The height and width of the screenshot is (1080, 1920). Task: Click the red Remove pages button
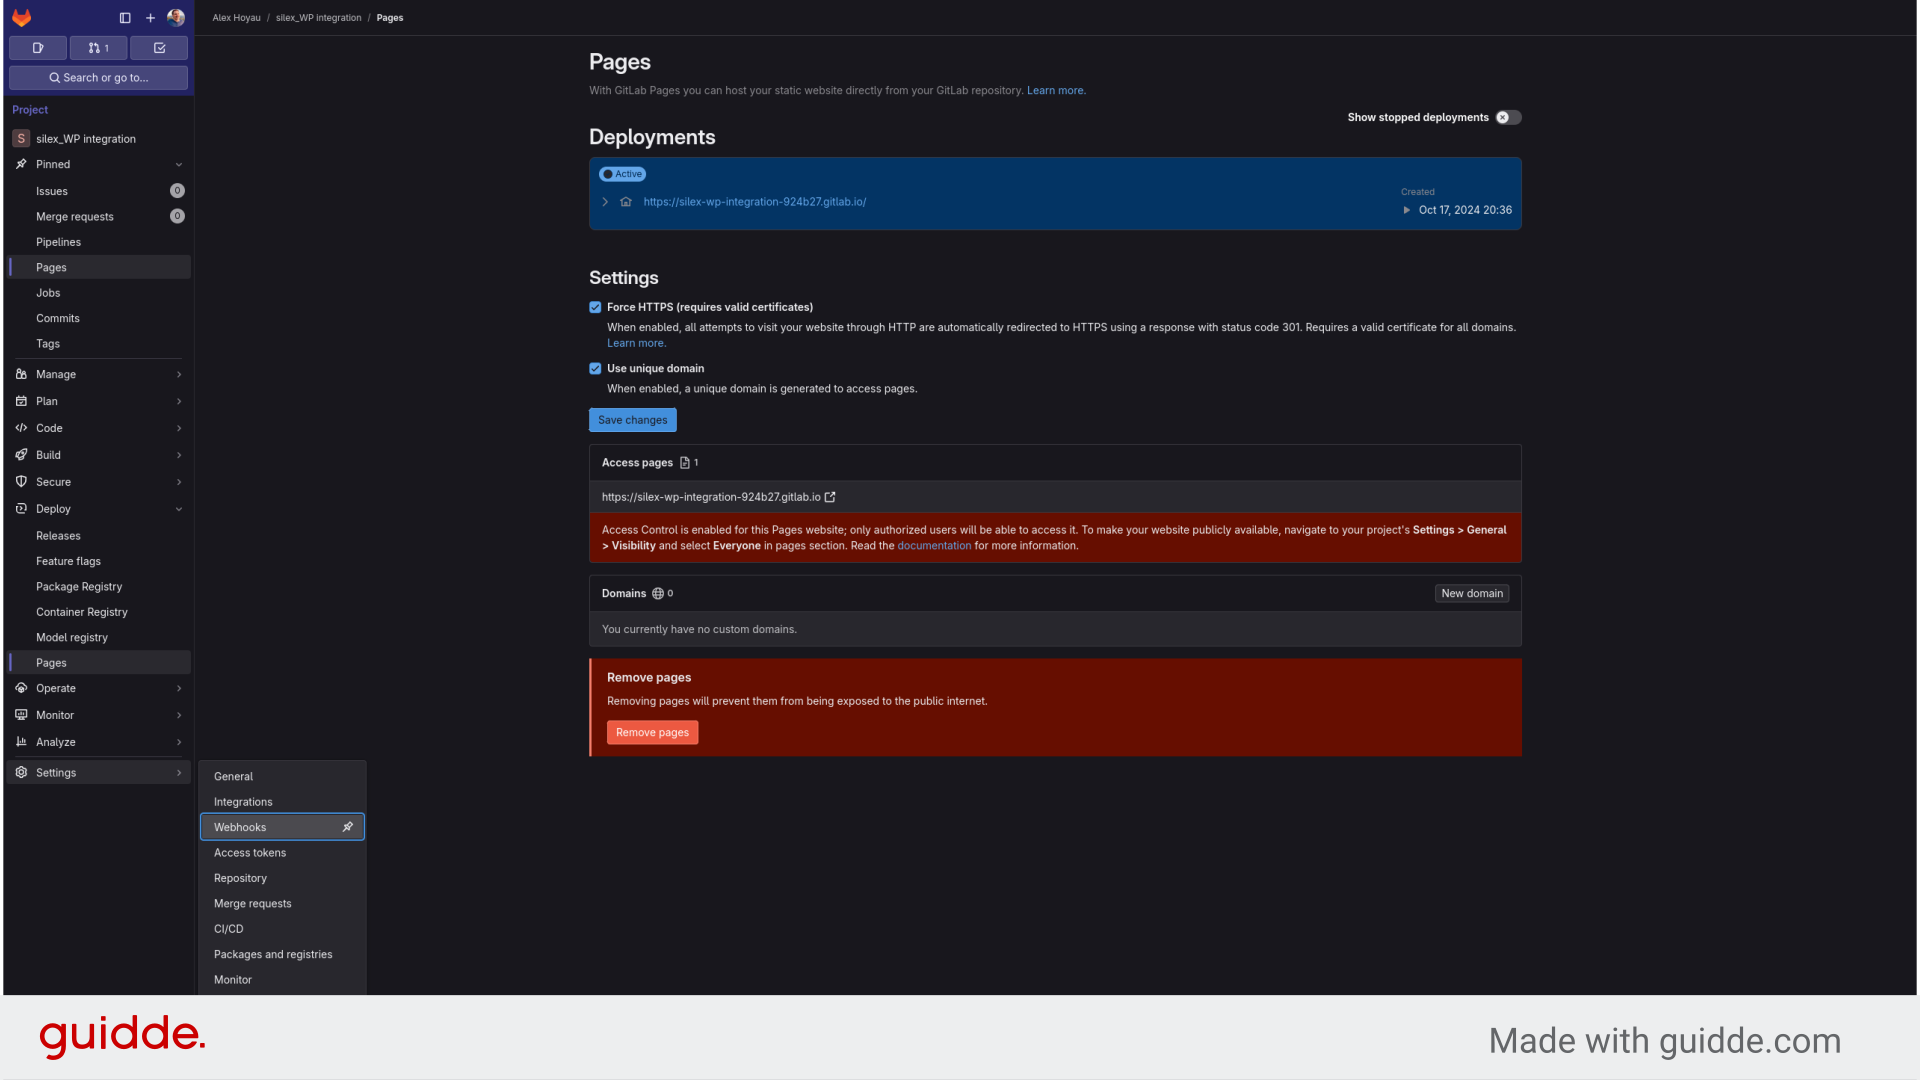click(652, 733)
